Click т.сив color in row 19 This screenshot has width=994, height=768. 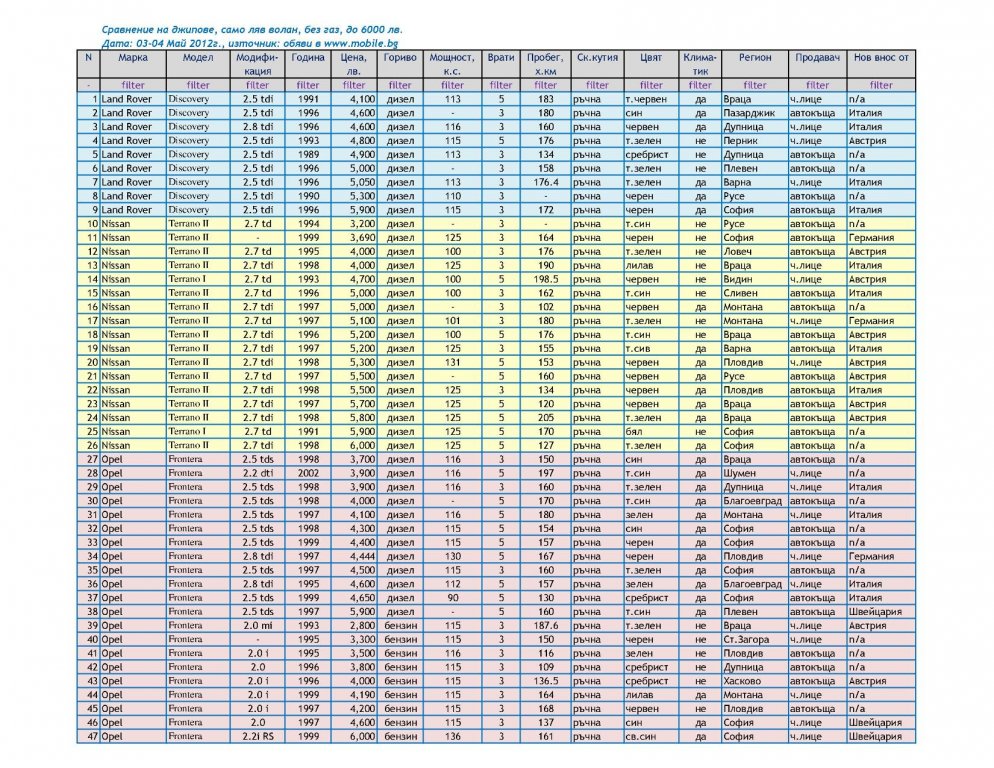(x=638, y=349)
